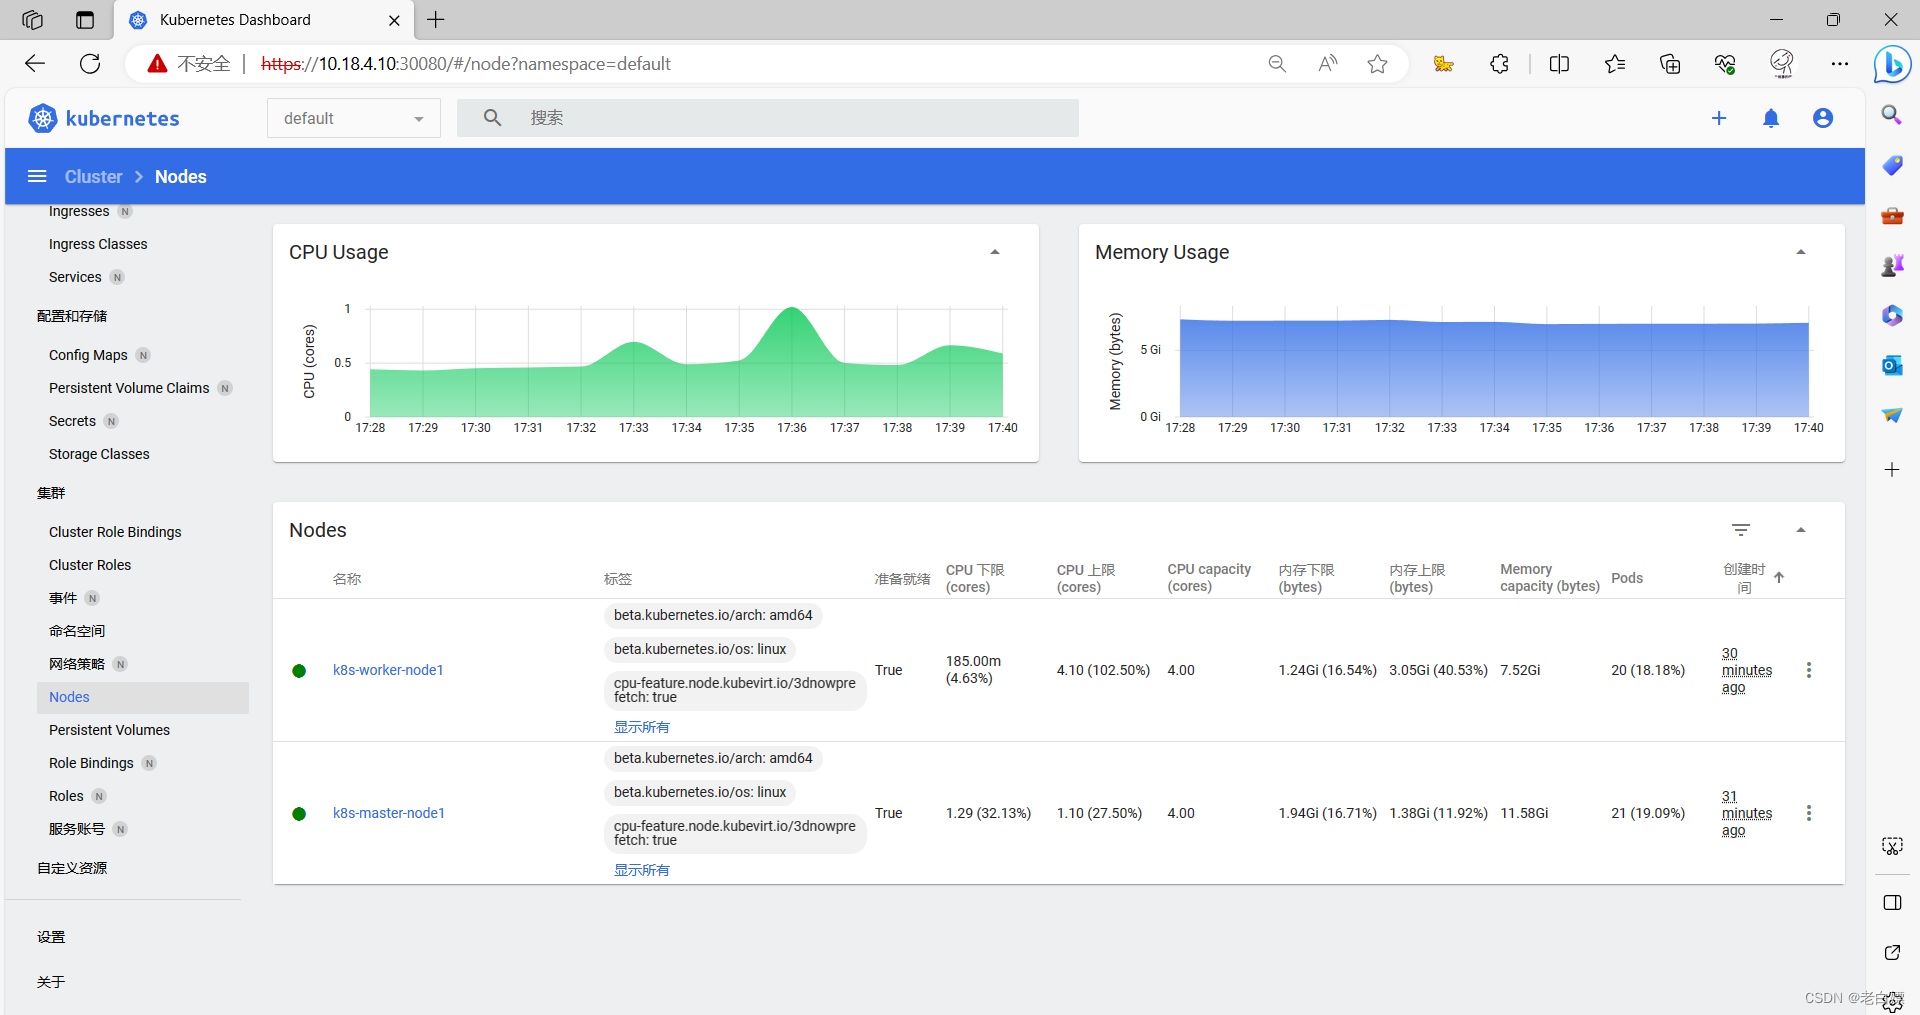Click the create new resource plus icon
Screen dimensions: 1920x1015
pyautogui.click(x=1719, y=118)
